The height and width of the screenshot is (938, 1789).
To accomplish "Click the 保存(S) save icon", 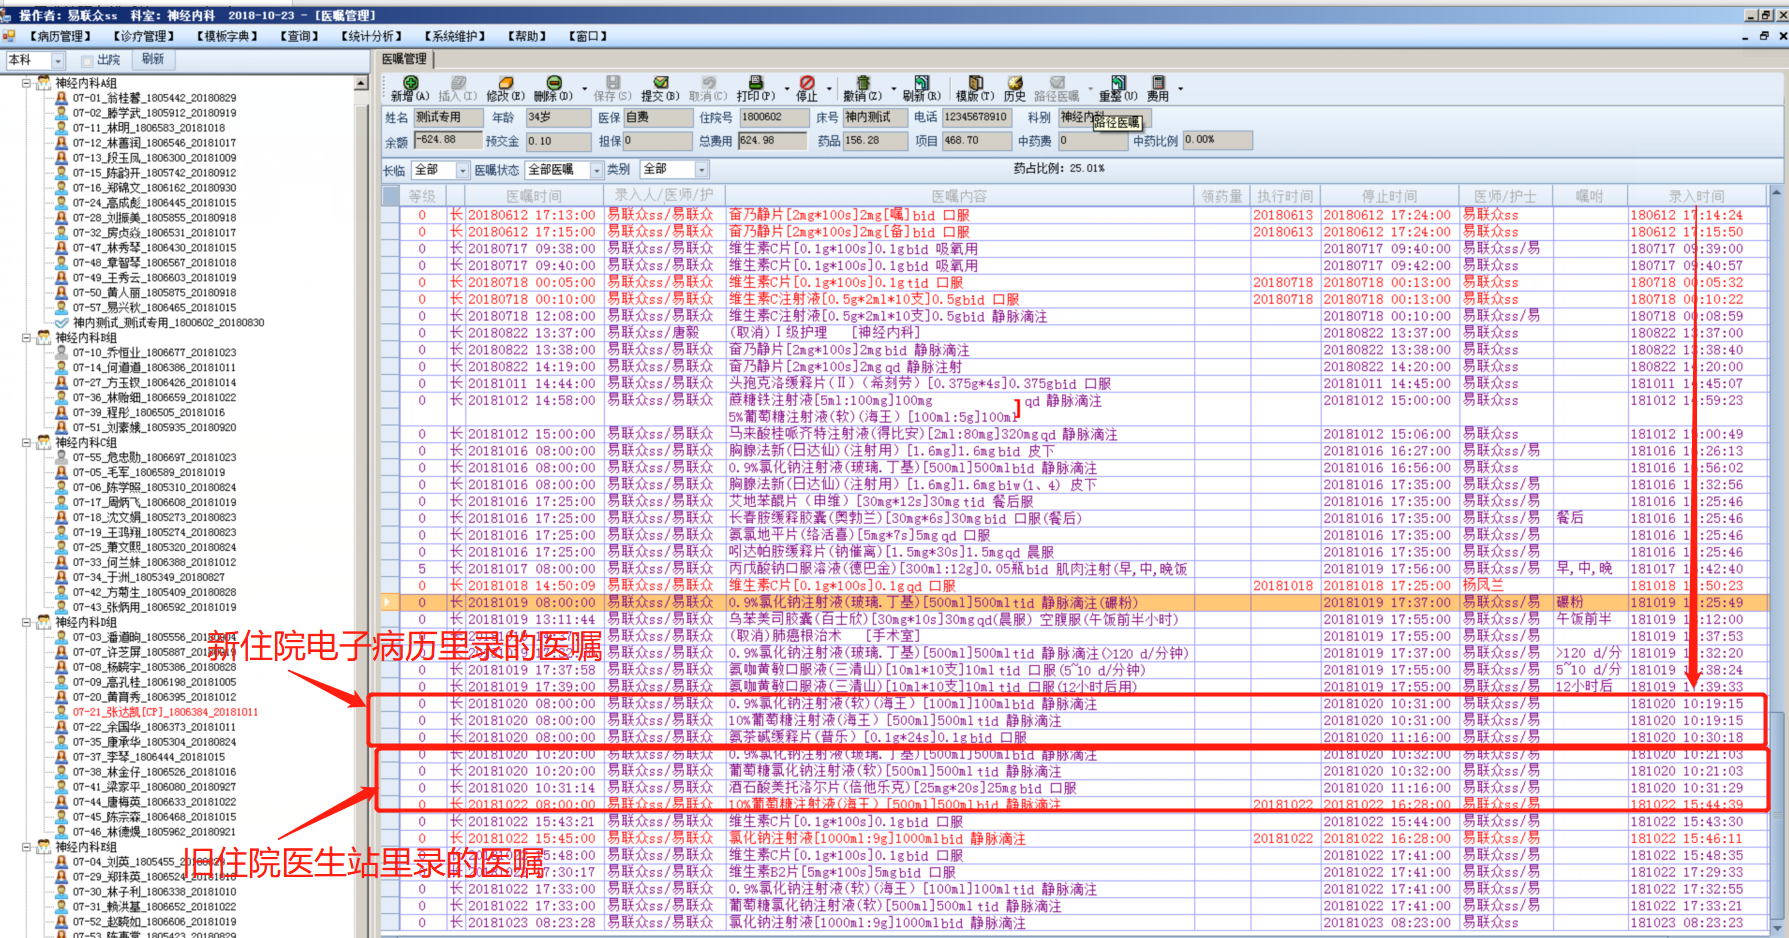I will (612, 83).
